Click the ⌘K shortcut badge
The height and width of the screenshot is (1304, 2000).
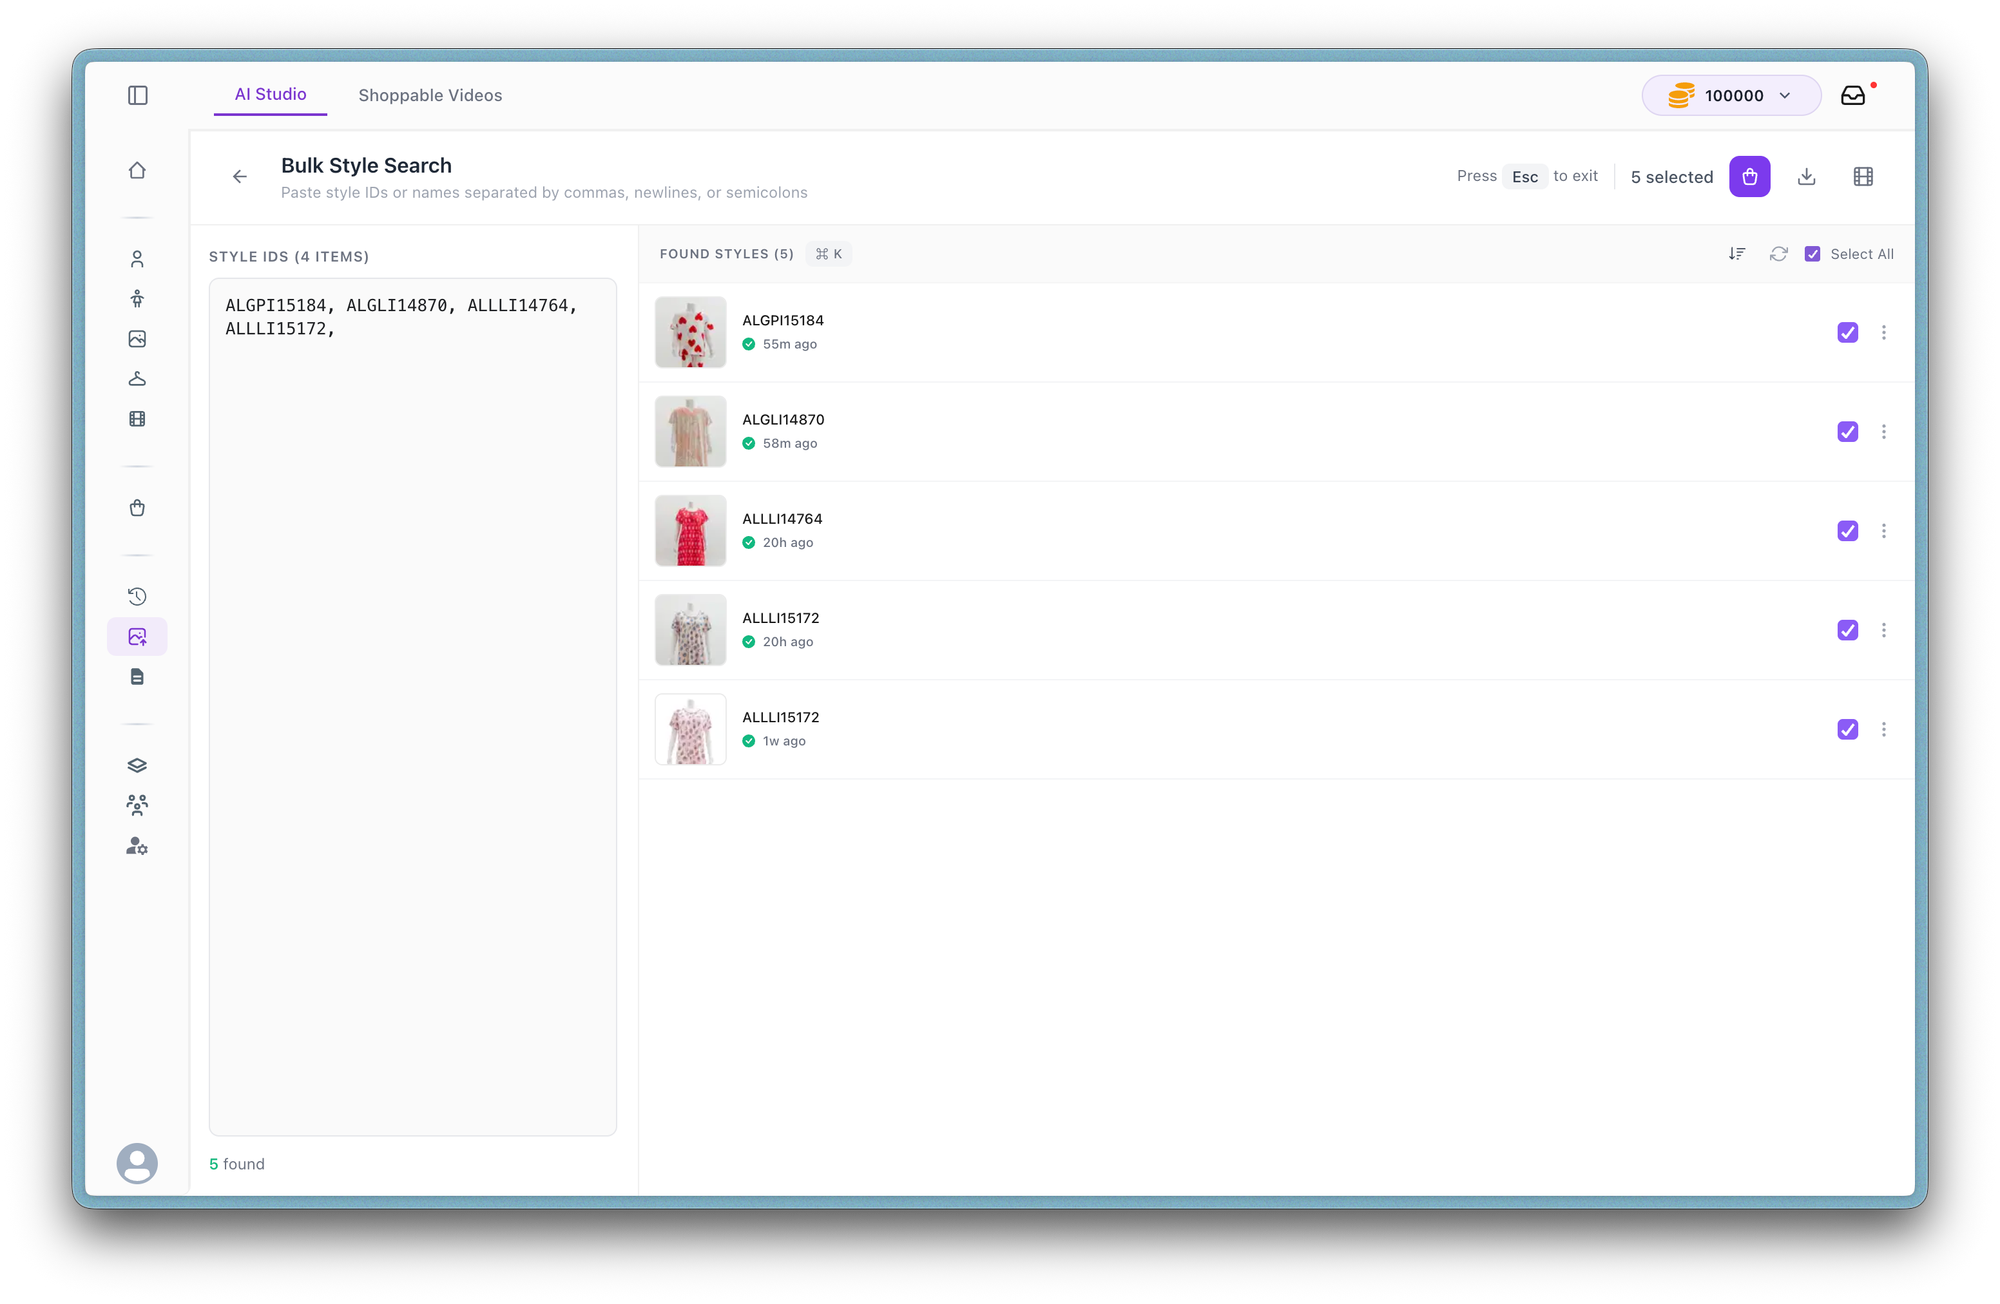(828, 254)
